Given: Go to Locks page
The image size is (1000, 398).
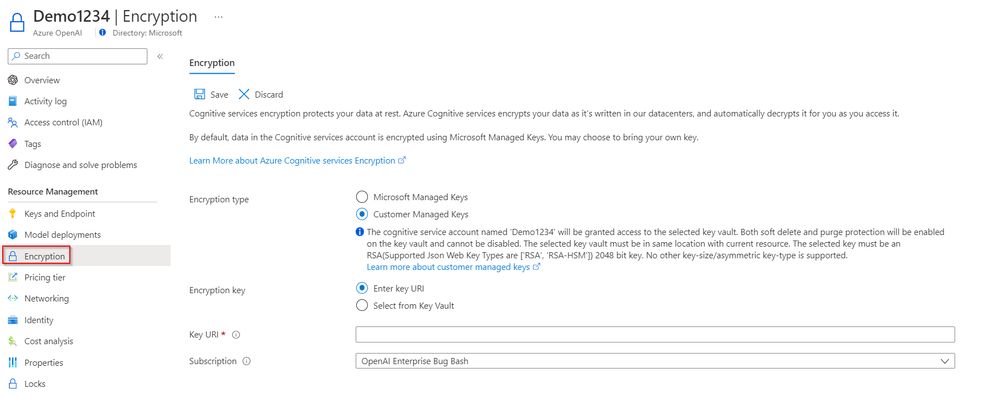Looking at the screenshot, I should (34, 384).
